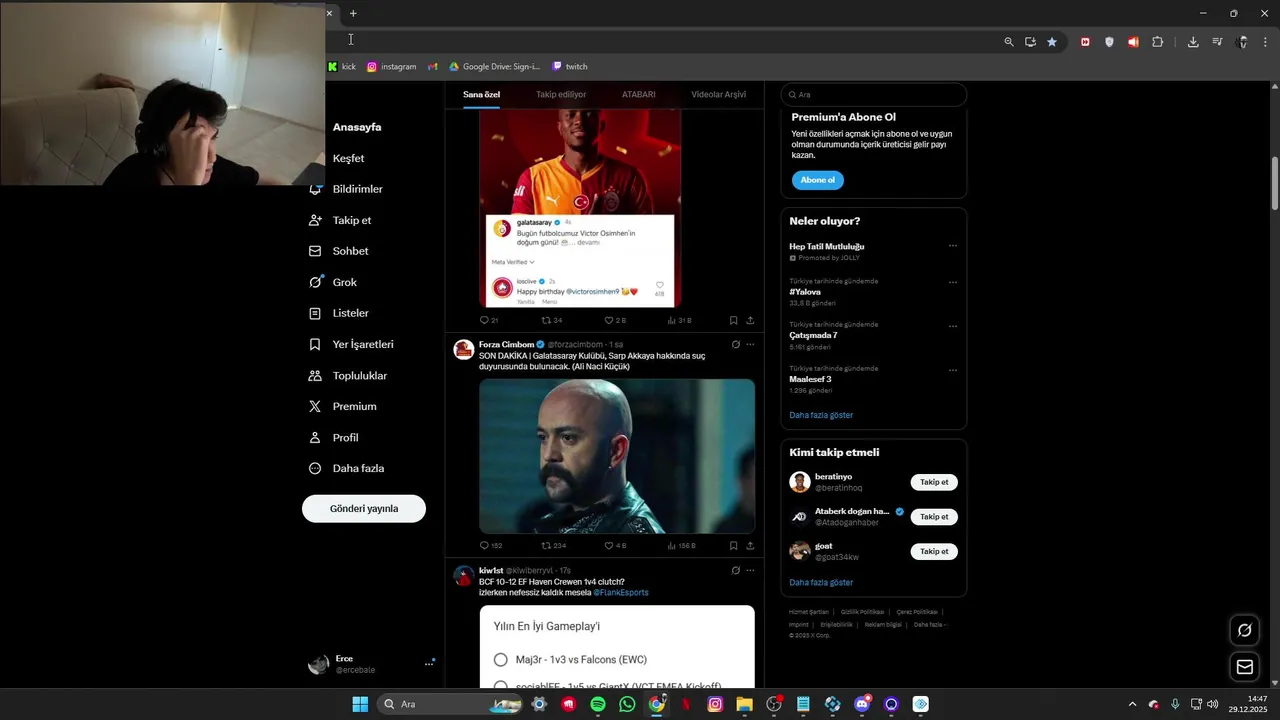Switch to the Sana özel tab

coord(481,94)
